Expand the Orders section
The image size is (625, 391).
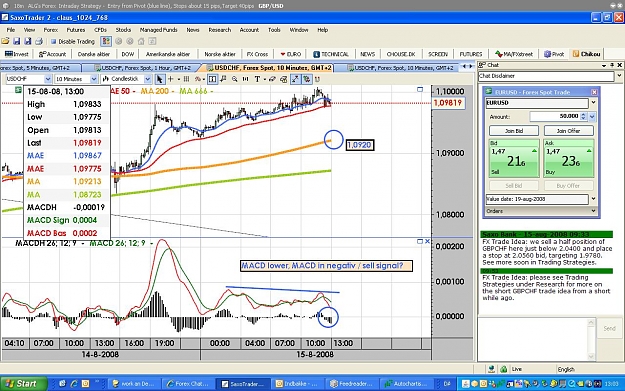coord(541,211)
